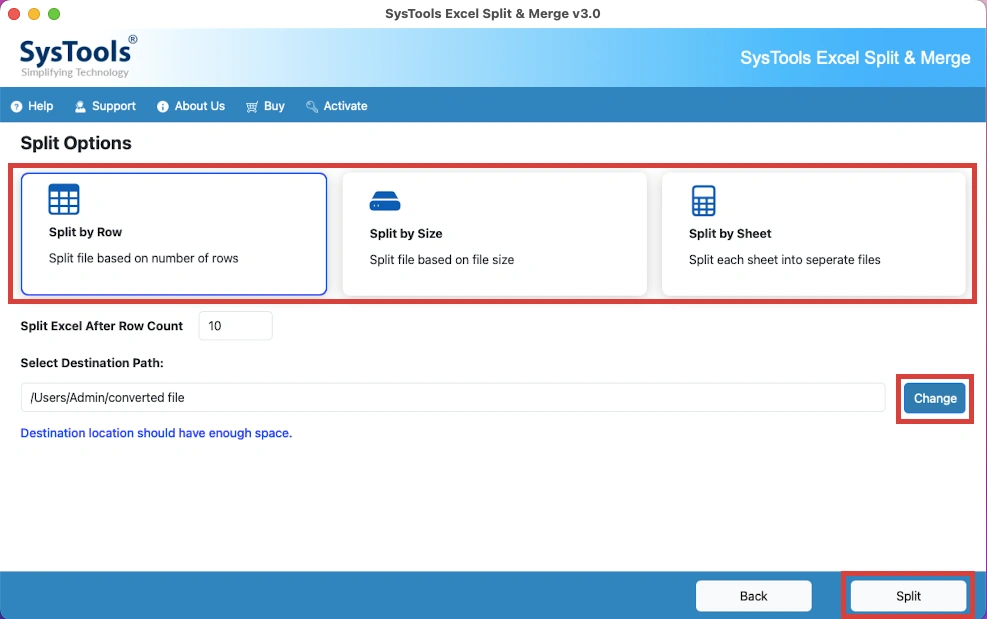Click the Back button
The width and height of the screenshot is (987, 619).
pos(753,596)
